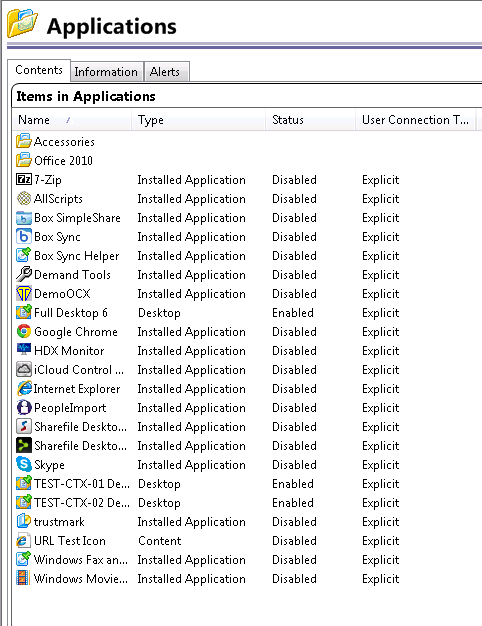Viewport: 482px width, 626px height.
Task: Click the Box SimpleShare icon
Action: pos(24,218)
